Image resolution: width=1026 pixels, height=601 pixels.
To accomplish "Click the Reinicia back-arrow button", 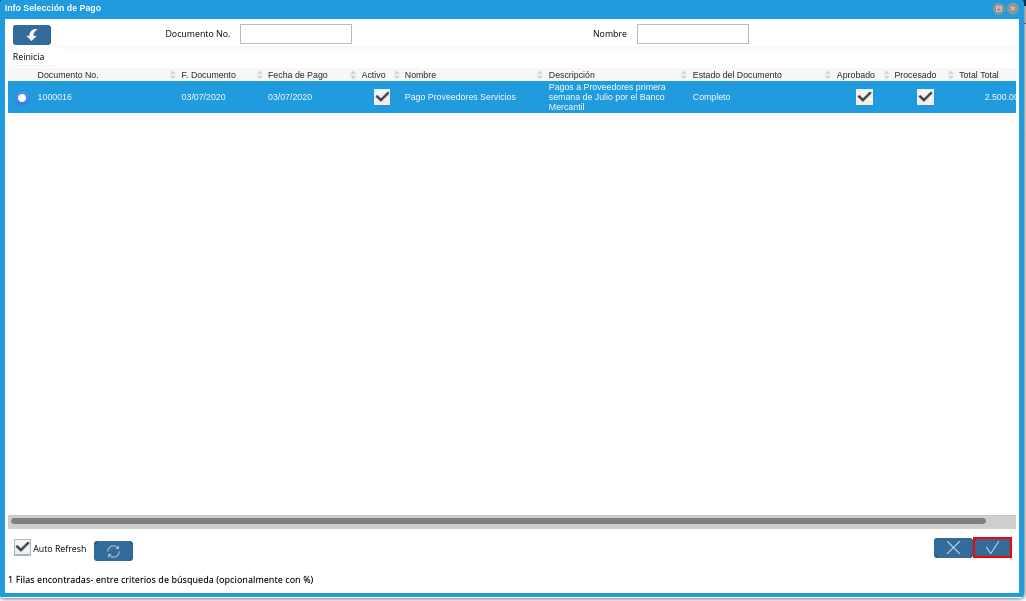I will (31, 35).
